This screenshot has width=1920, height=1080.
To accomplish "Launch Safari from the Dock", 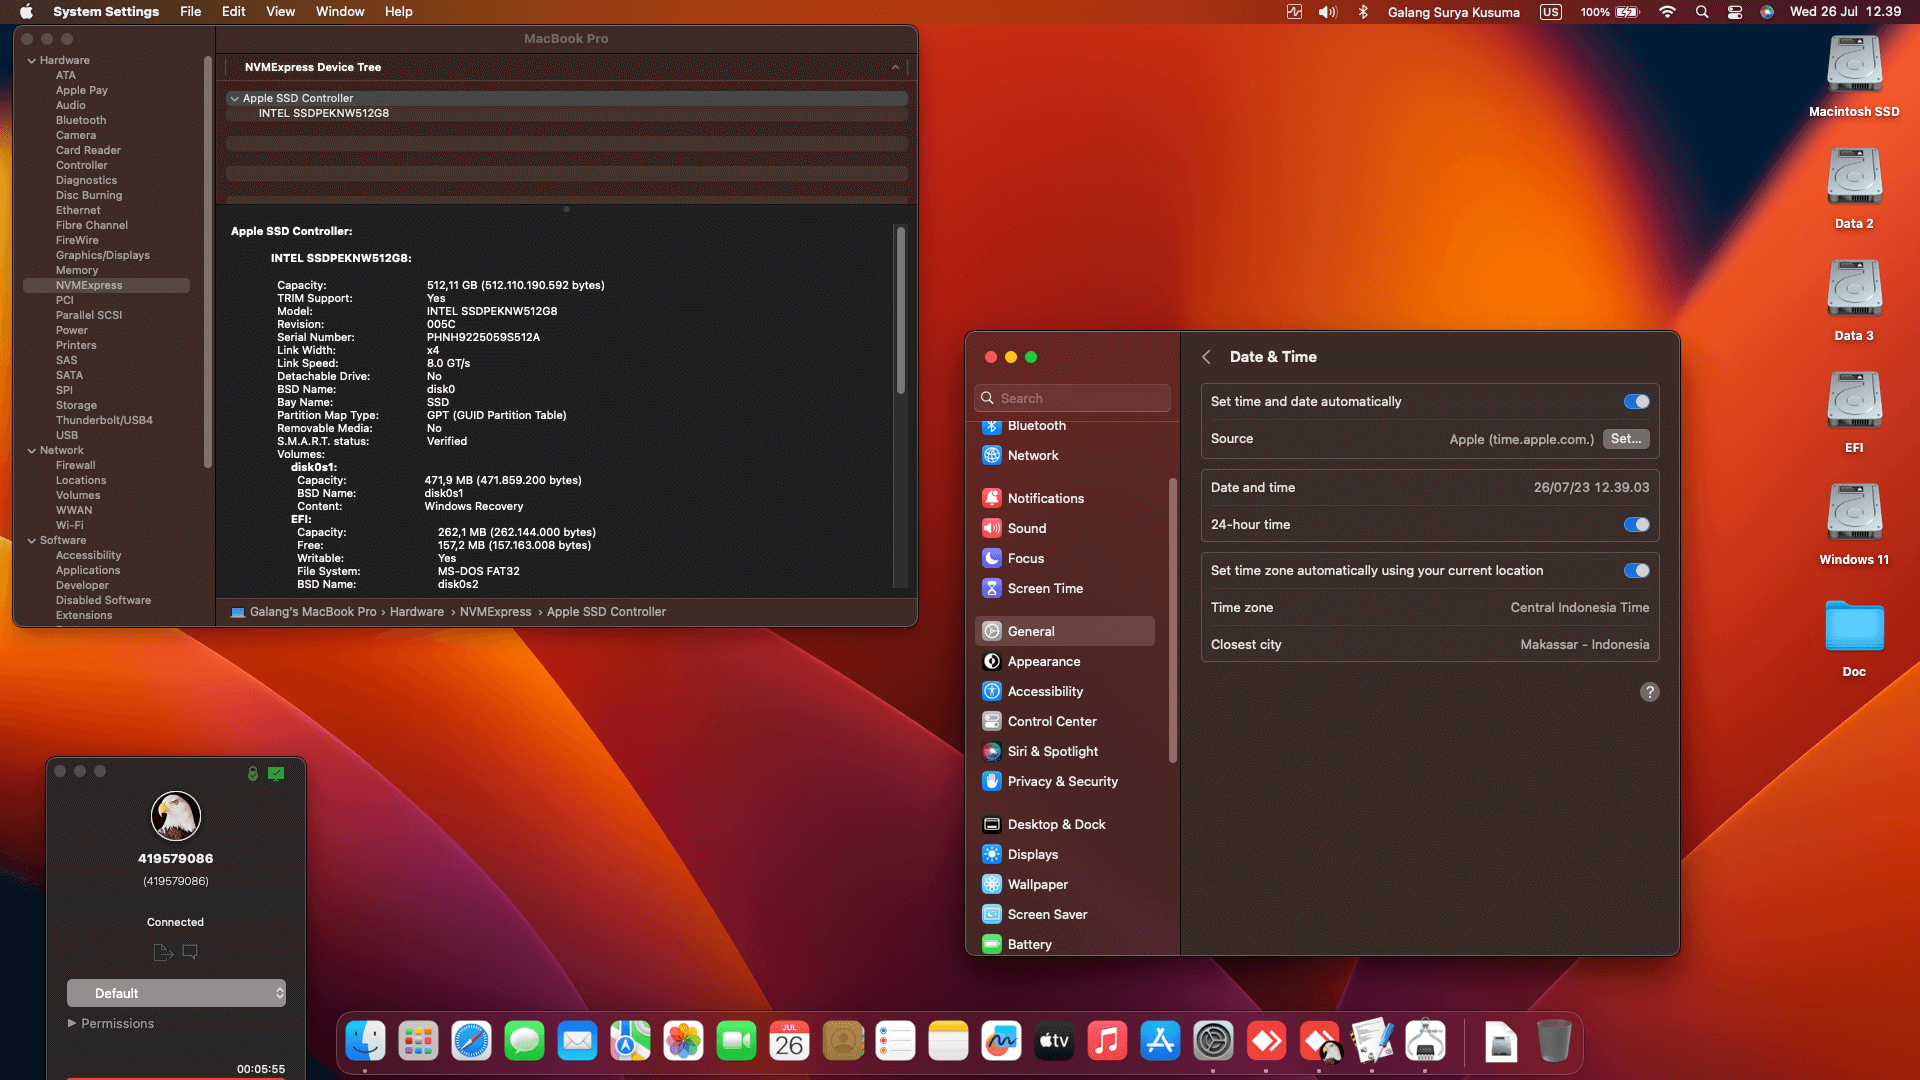I will point(471,1040).
